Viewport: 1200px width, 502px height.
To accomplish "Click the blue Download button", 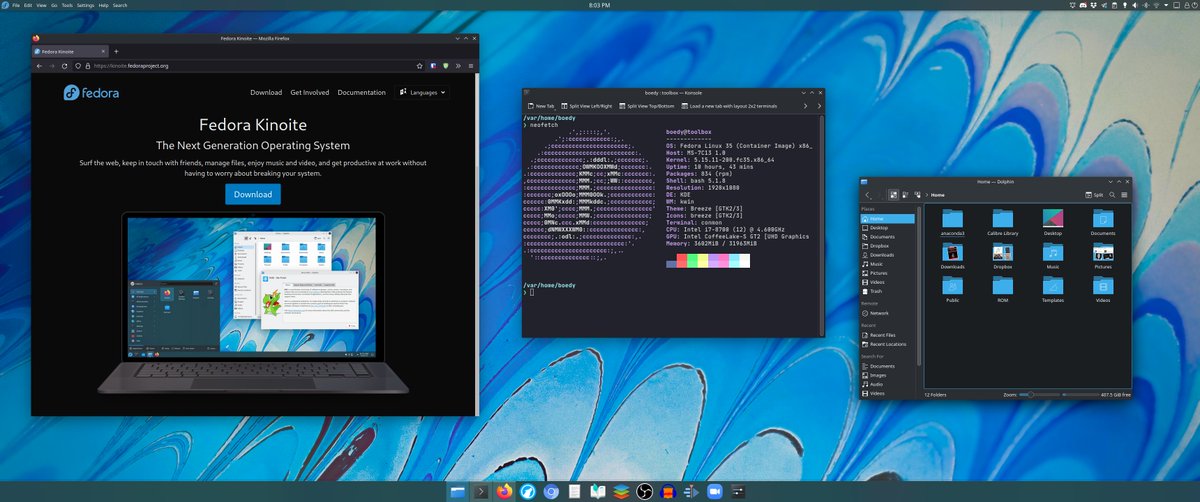I will (x=253, y=194).
